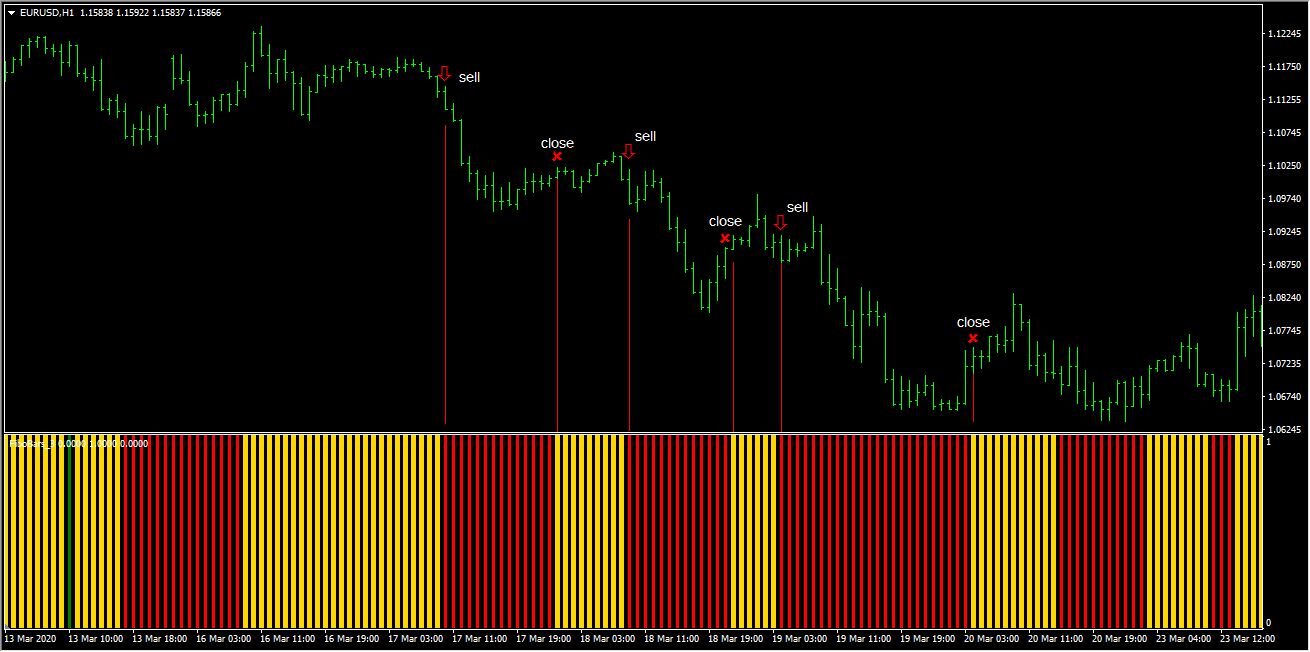
Task: Click the rightmost "sell" arrow marker
Action: (782, 222)
